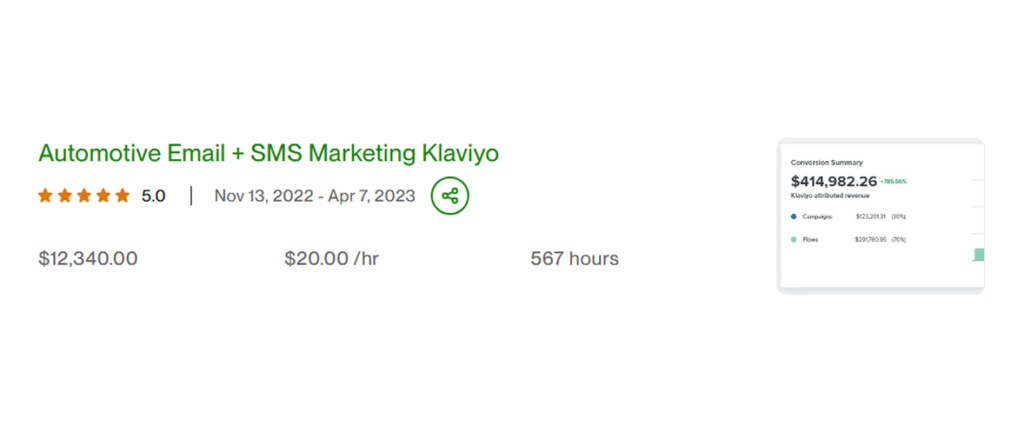This screenshot has width=1024, height=426.
Task: Click the $20.00 /hr rate text
Action: click(331, 259)
